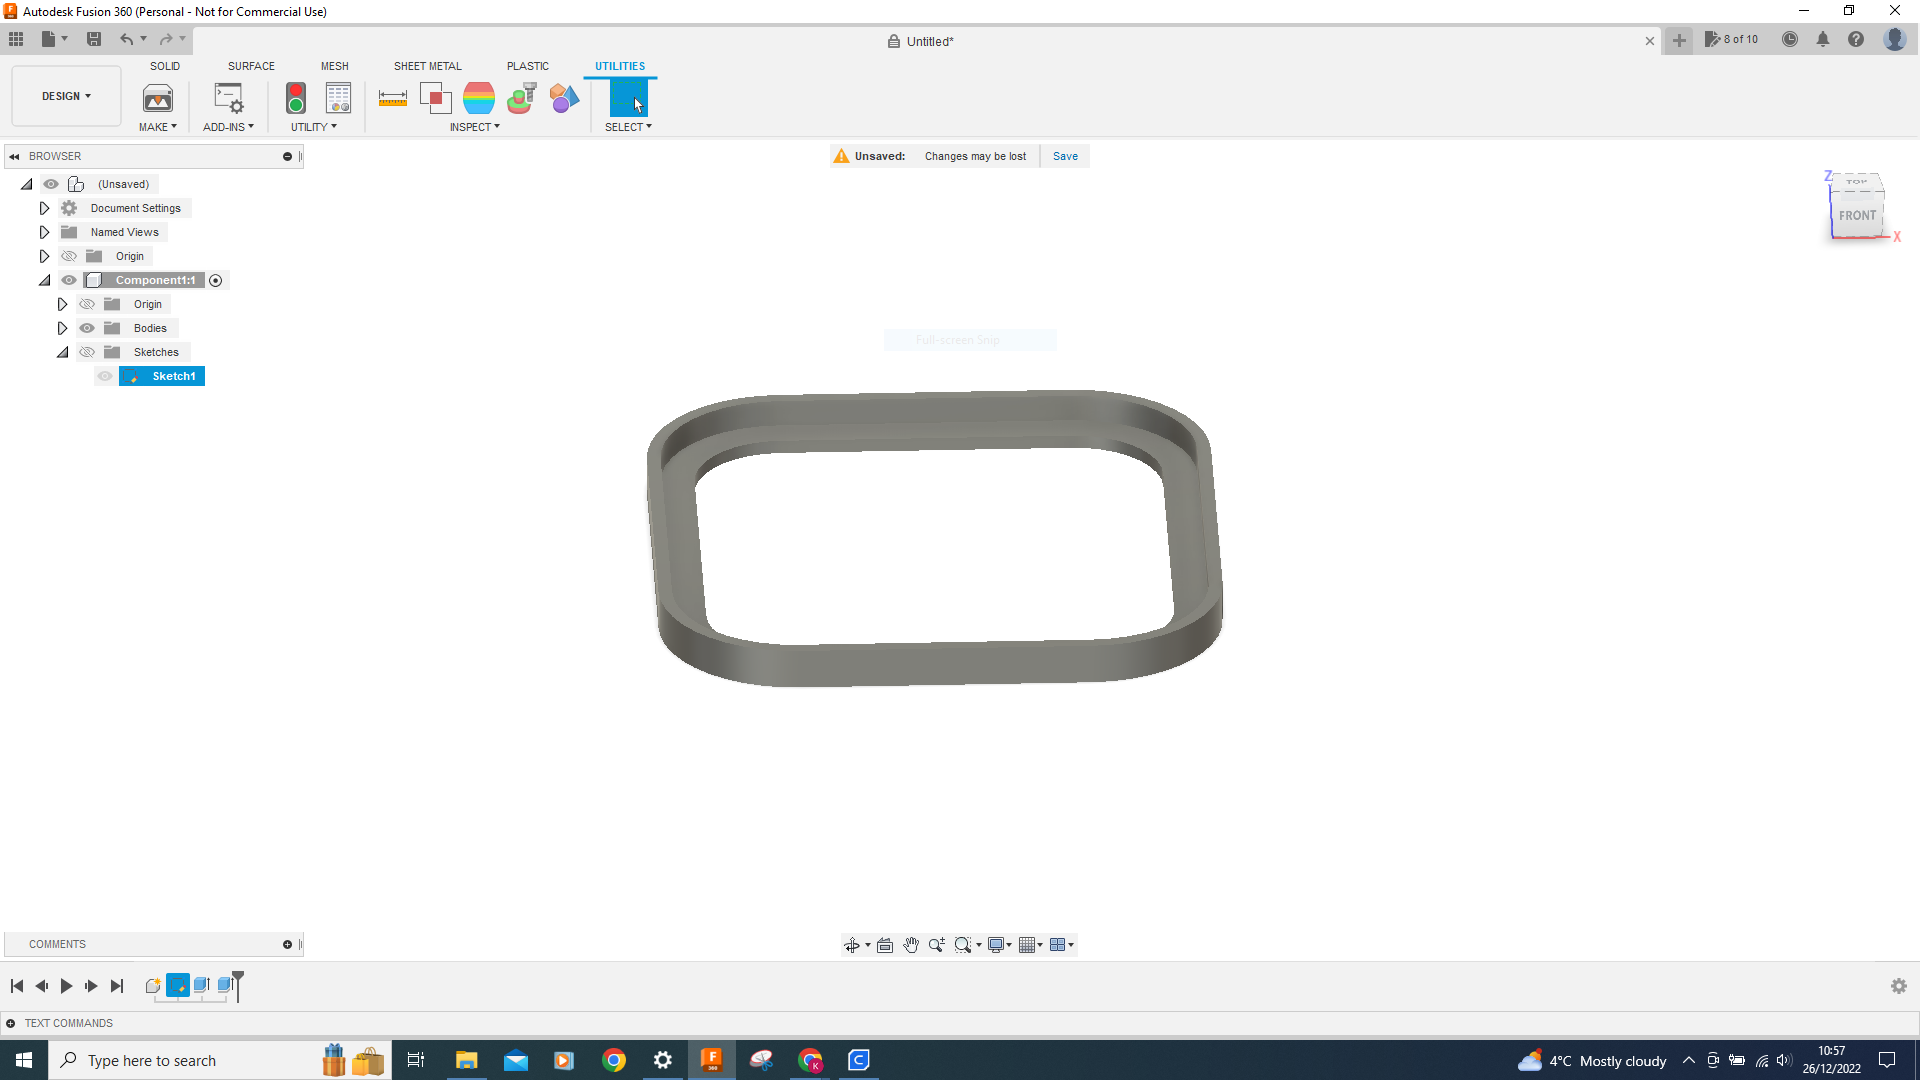Show the hidden Sketches folder
This screenshot has width=1920, height=1080.
[x=87, y=352]
